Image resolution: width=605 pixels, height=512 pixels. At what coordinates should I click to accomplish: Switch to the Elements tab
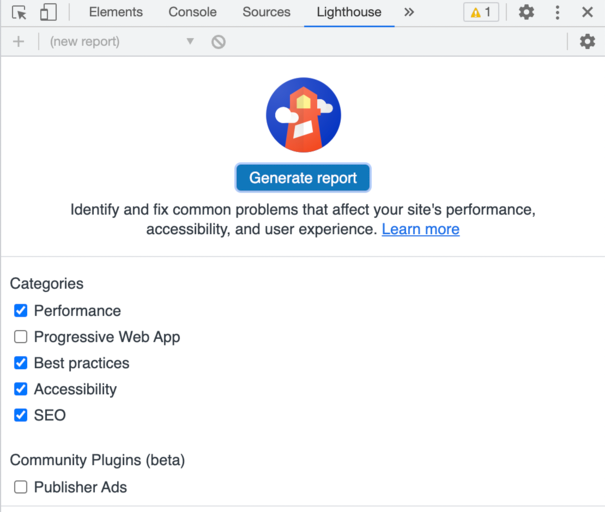[x=116, y=13]
